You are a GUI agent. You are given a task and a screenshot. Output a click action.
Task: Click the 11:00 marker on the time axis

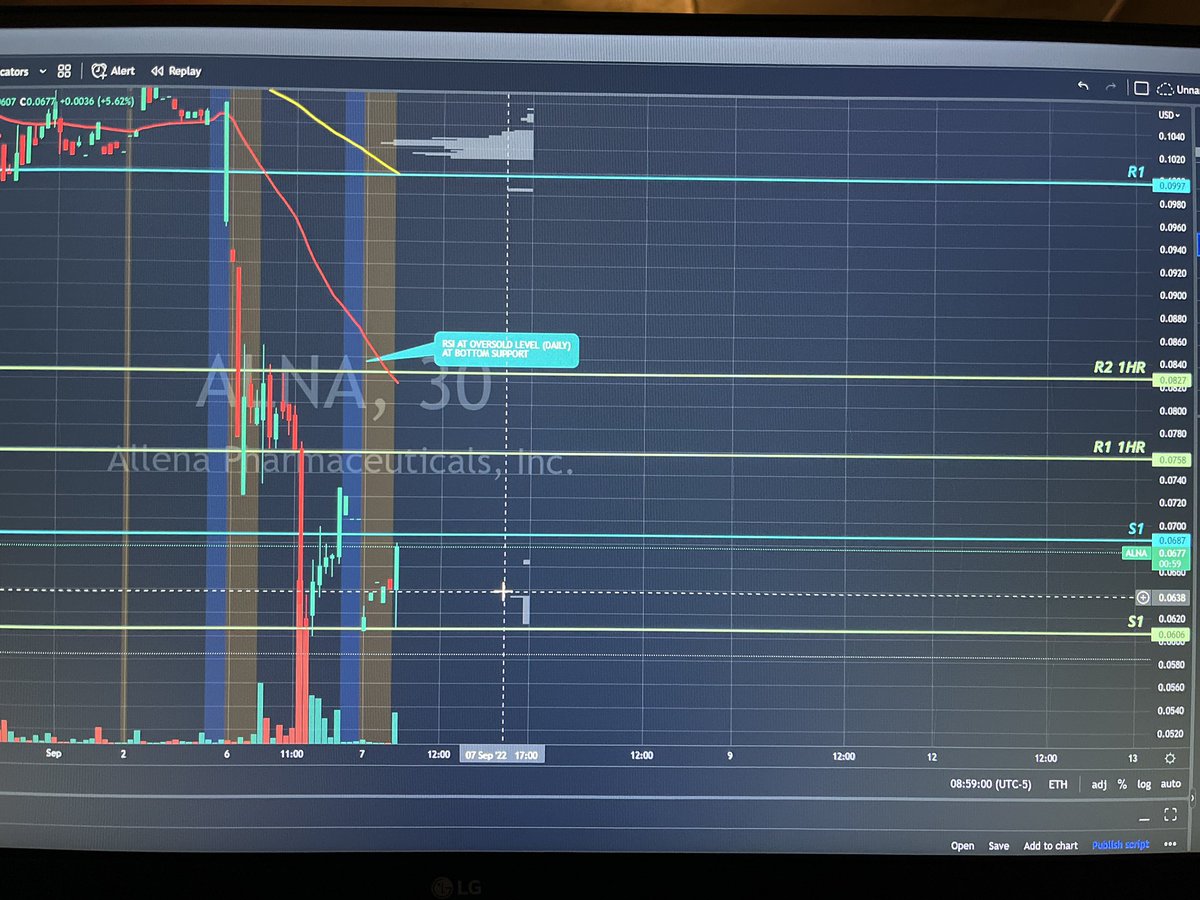(292, 753)
